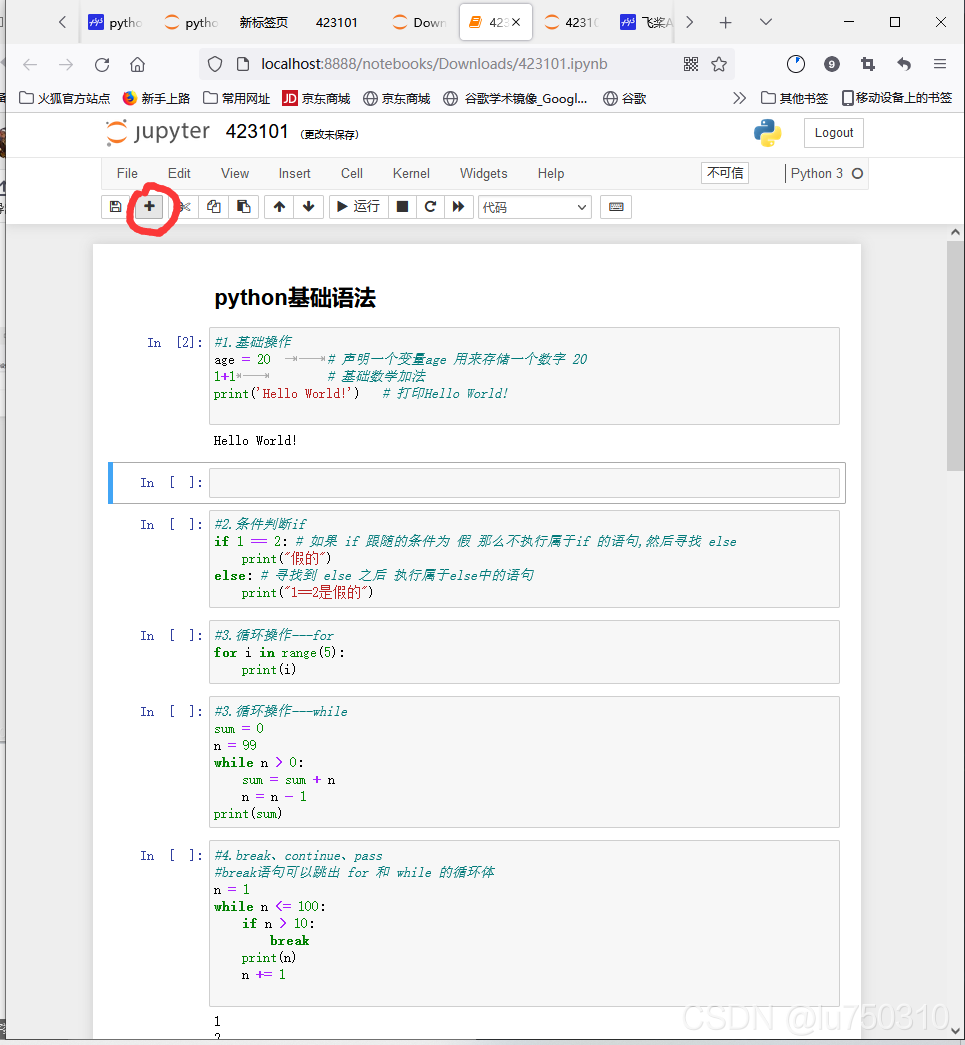
Task: Cut the selected cell using scissors icon
Action: point(183,207)
